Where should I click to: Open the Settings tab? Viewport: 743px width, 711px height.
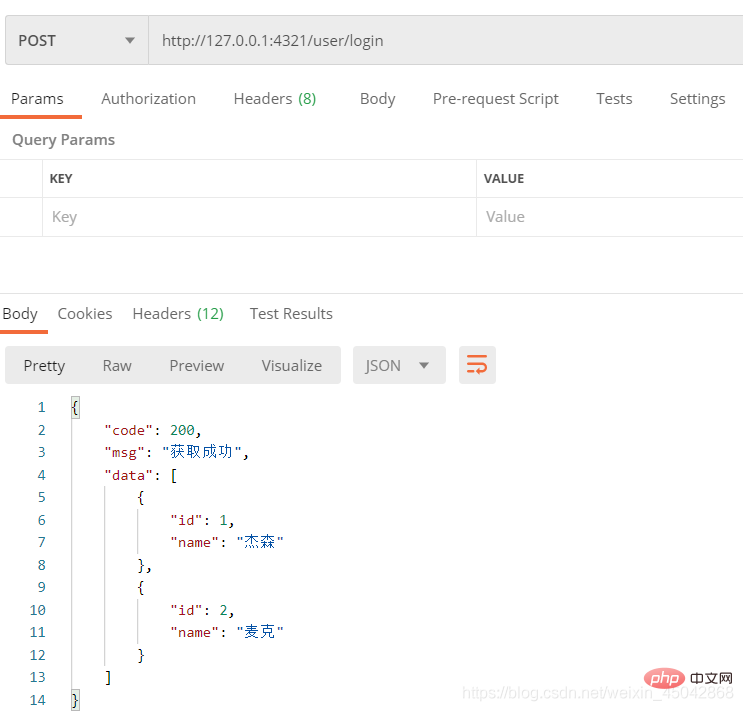[x=698, y=99]
